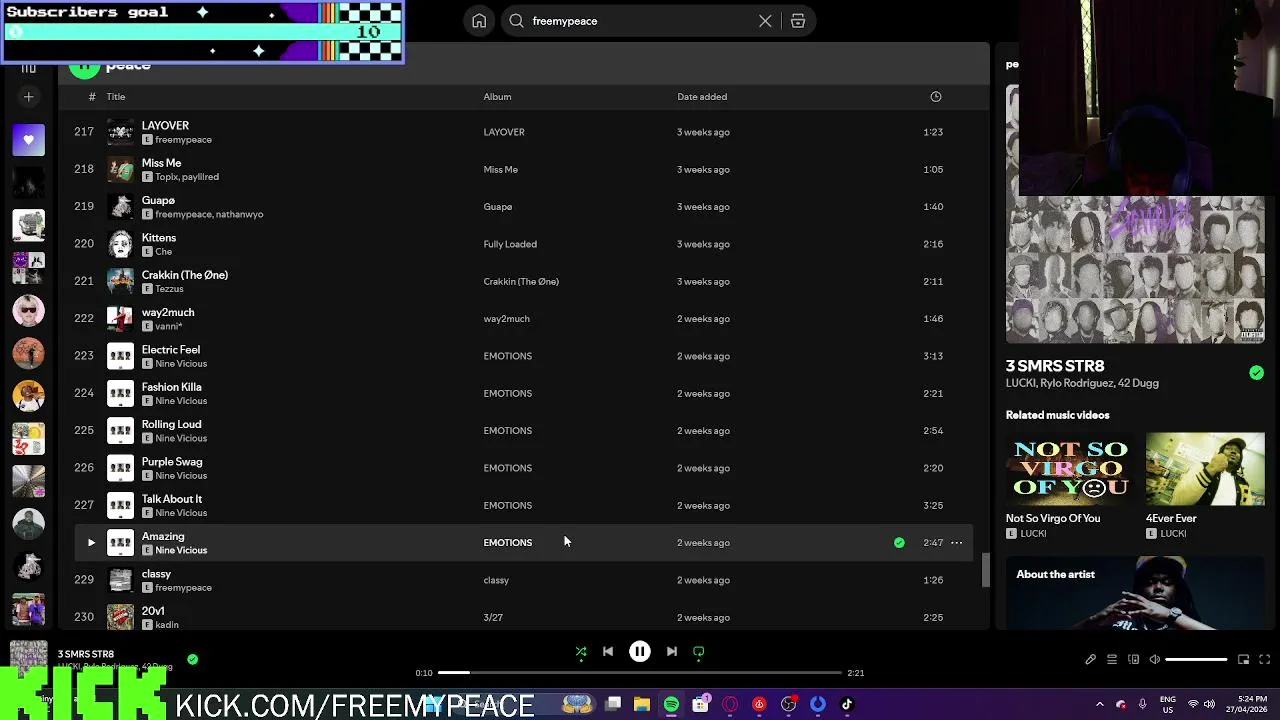Show hidden tray icons chevron
Screen dimensions: 1280x720
pos(1100,704)
